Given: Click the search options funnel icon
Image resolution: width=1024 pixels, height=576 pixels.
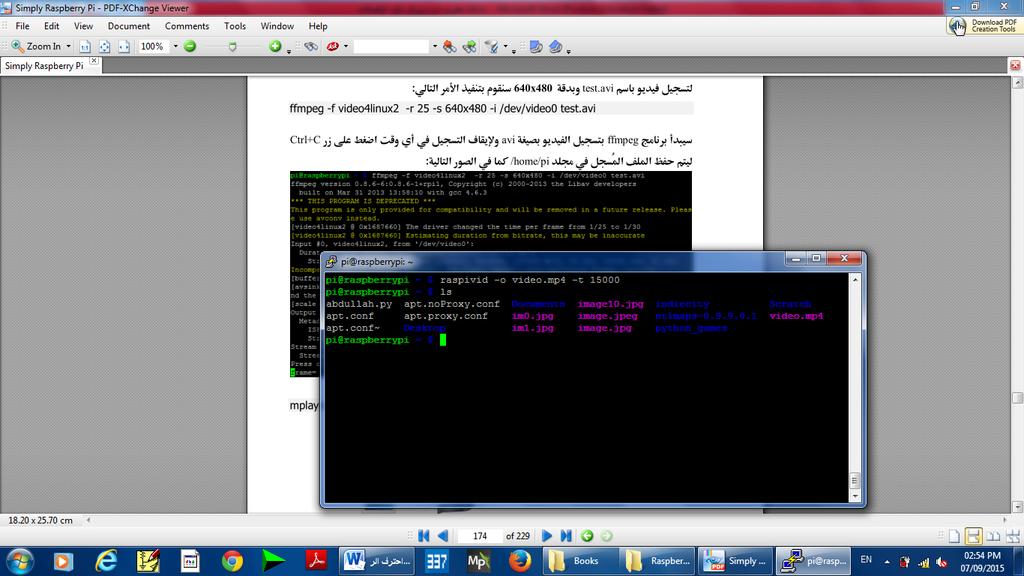Looking at the screenshot, I should (492, 46).
